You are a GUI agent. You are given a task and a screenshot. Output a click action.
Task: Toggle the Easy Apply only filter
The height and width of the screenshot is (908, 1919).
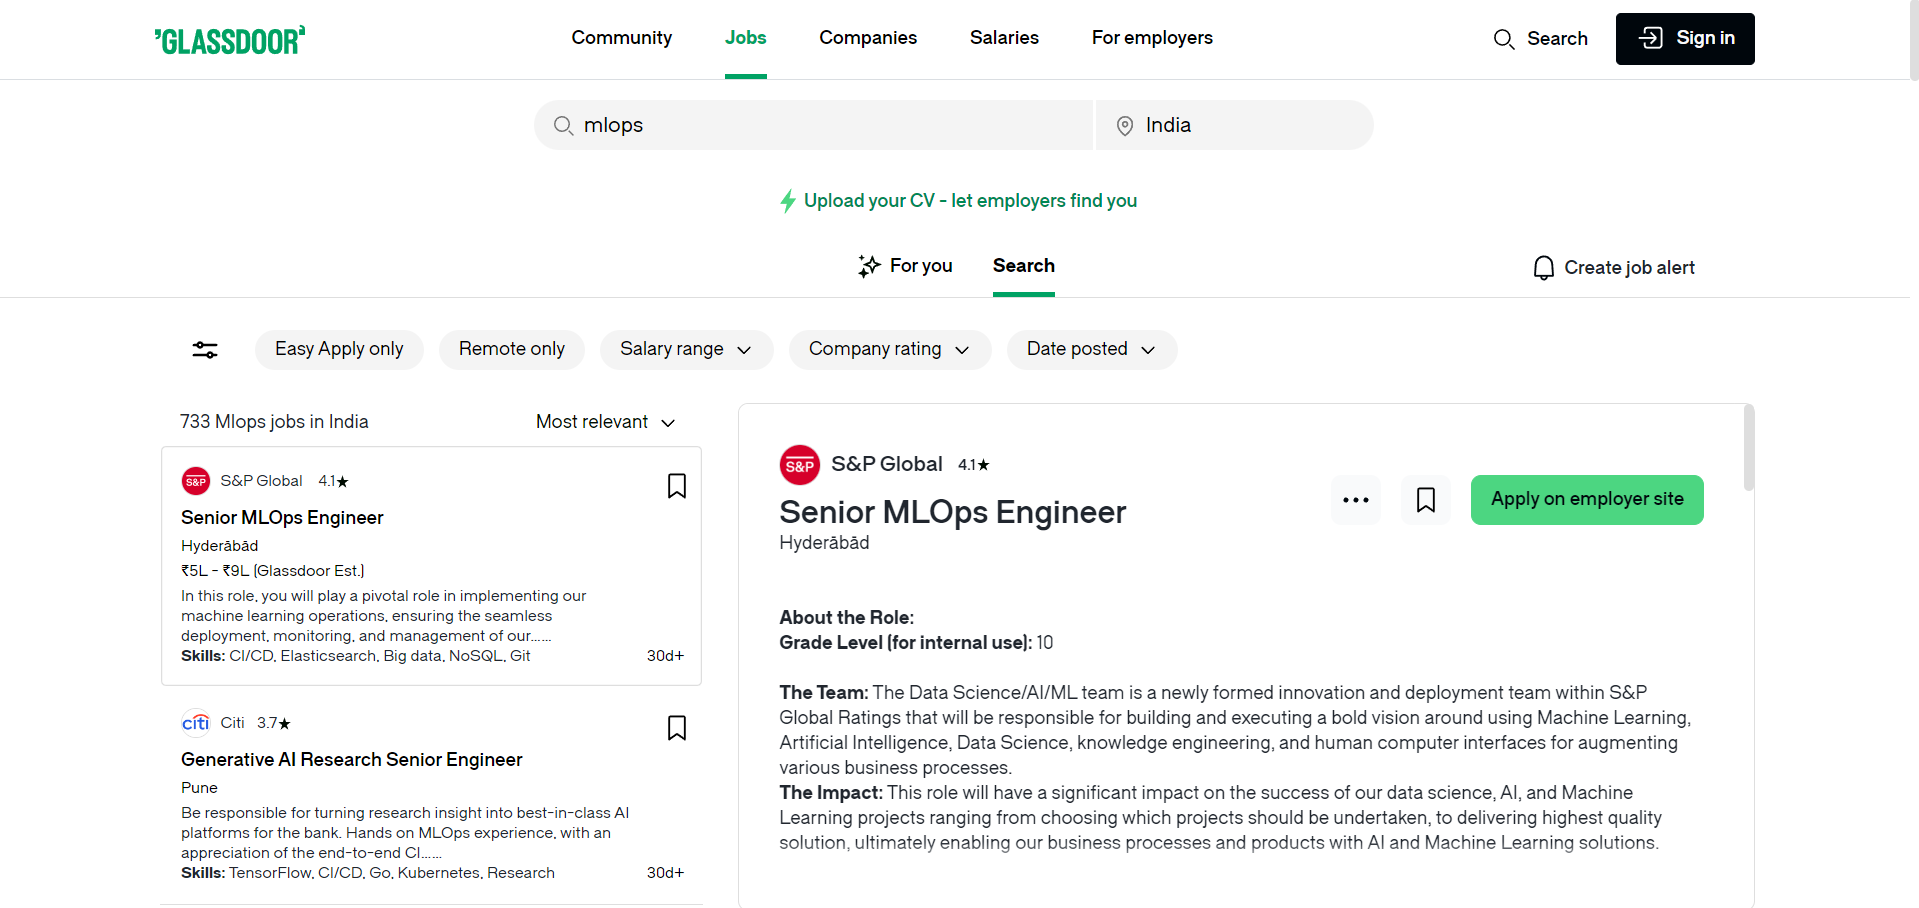tap(339, 349)
